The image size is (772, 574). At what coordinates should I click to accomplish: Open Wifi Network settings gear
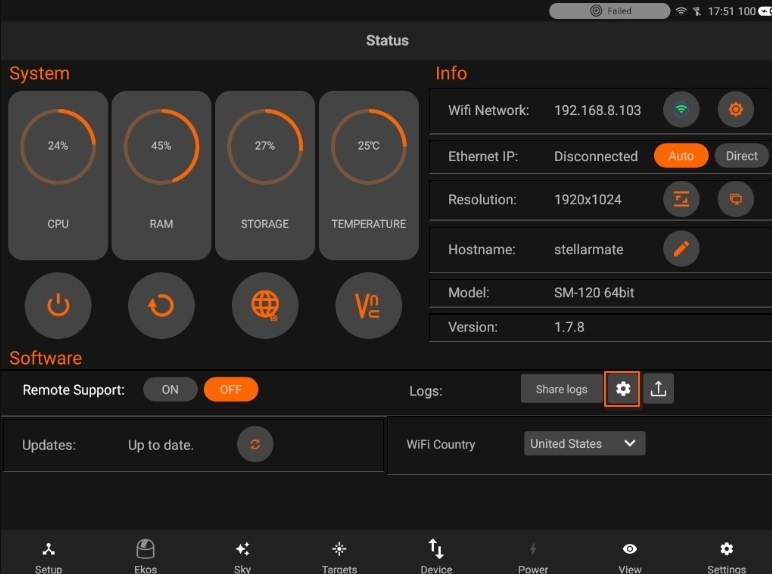point(736,109)
